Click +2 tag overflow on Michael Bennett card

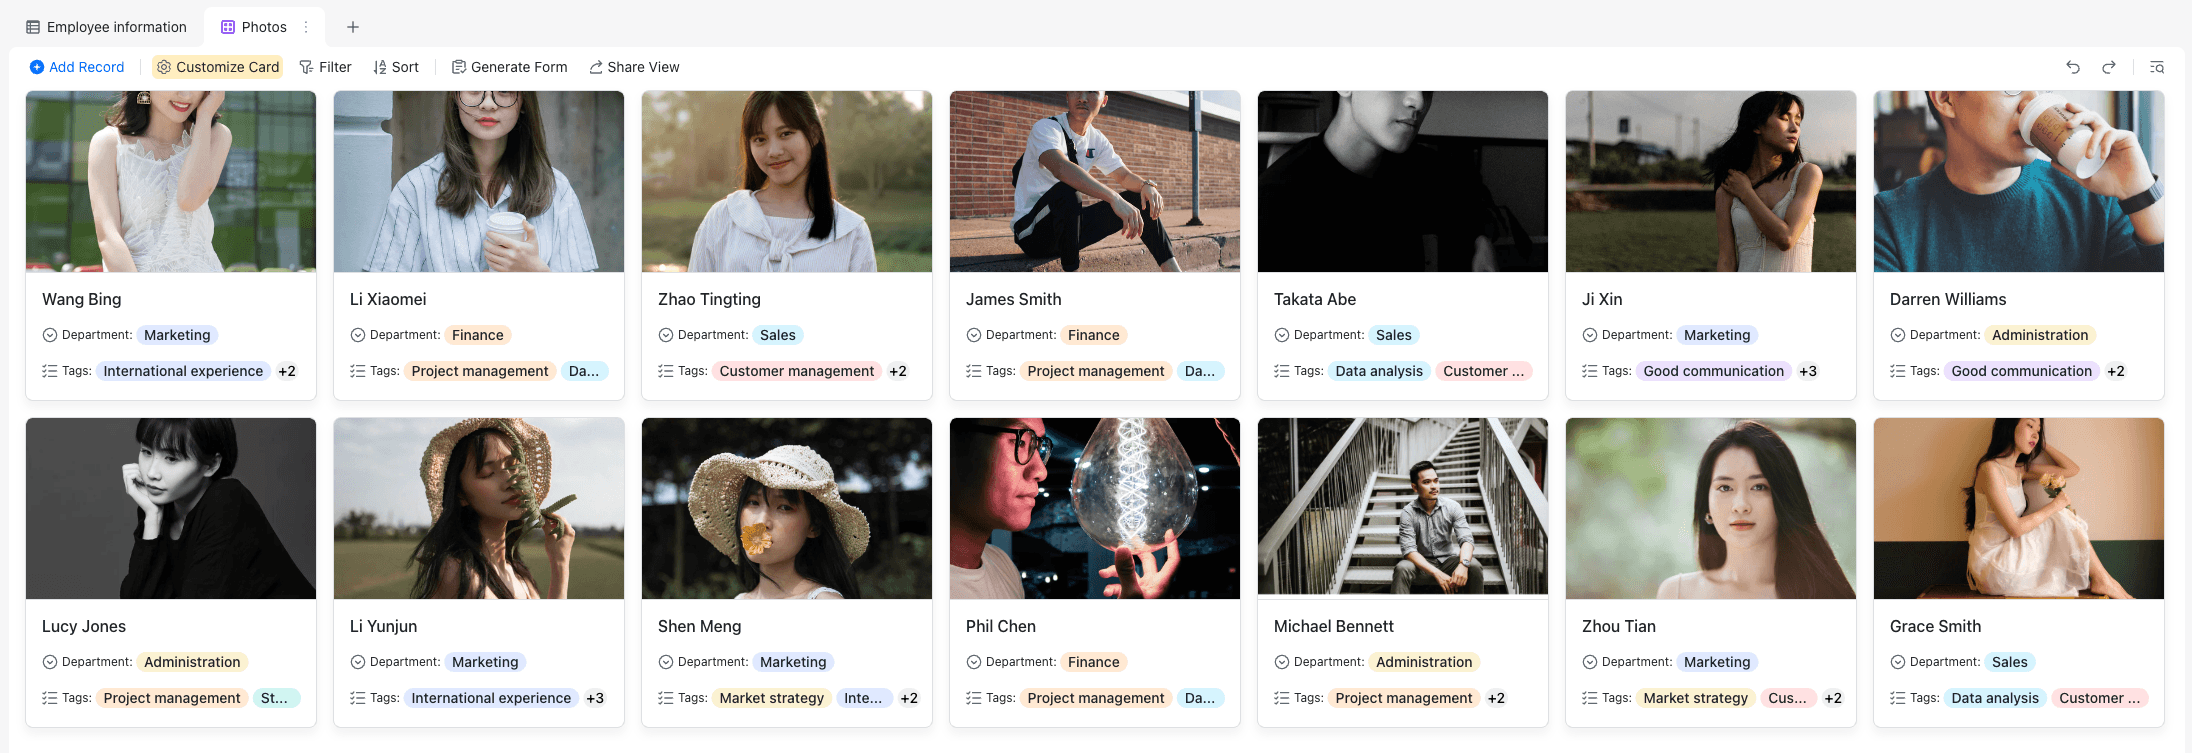click(x=1496, y=698)
